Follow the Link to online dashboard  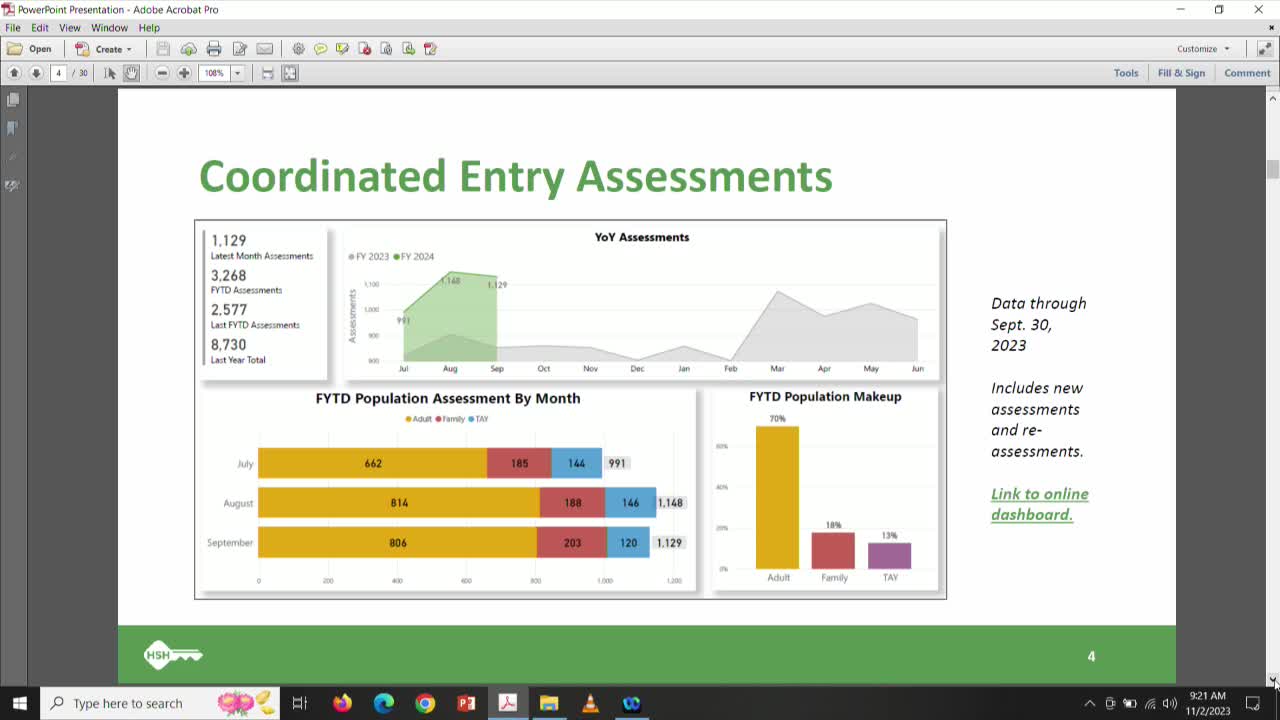1040,504
